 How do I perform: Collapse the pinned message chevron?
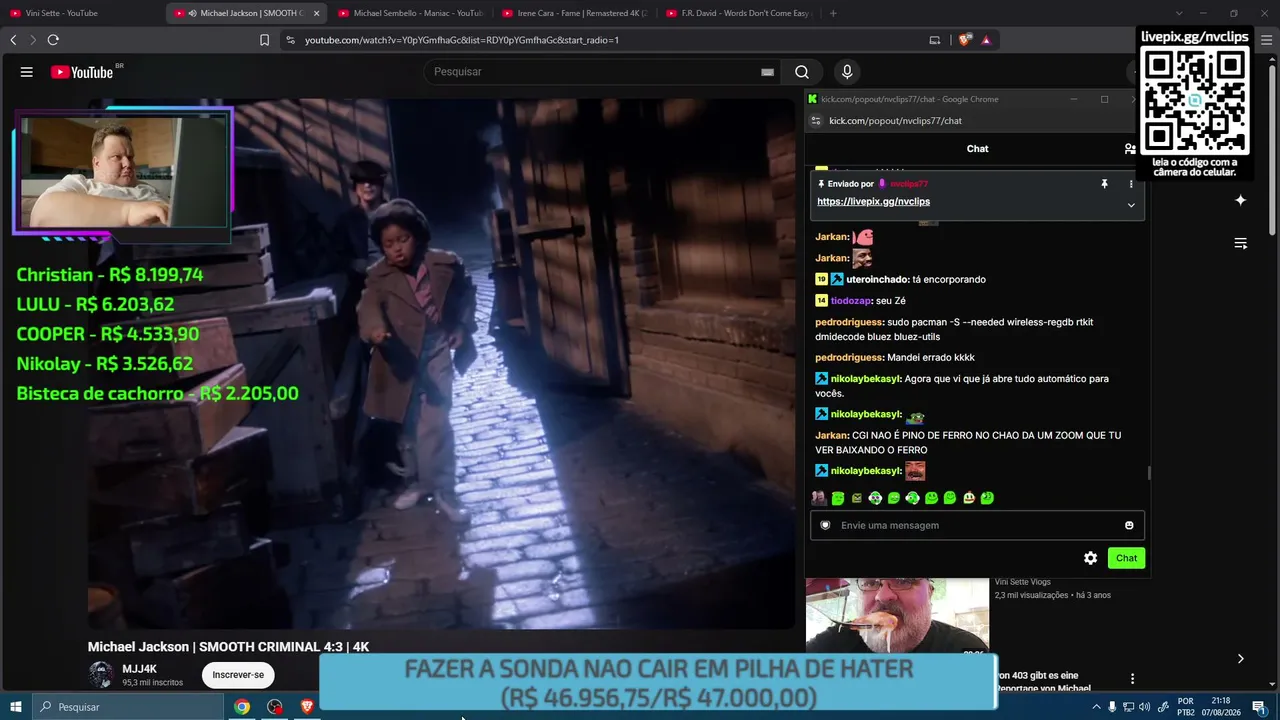click(x=1131, y=205)
